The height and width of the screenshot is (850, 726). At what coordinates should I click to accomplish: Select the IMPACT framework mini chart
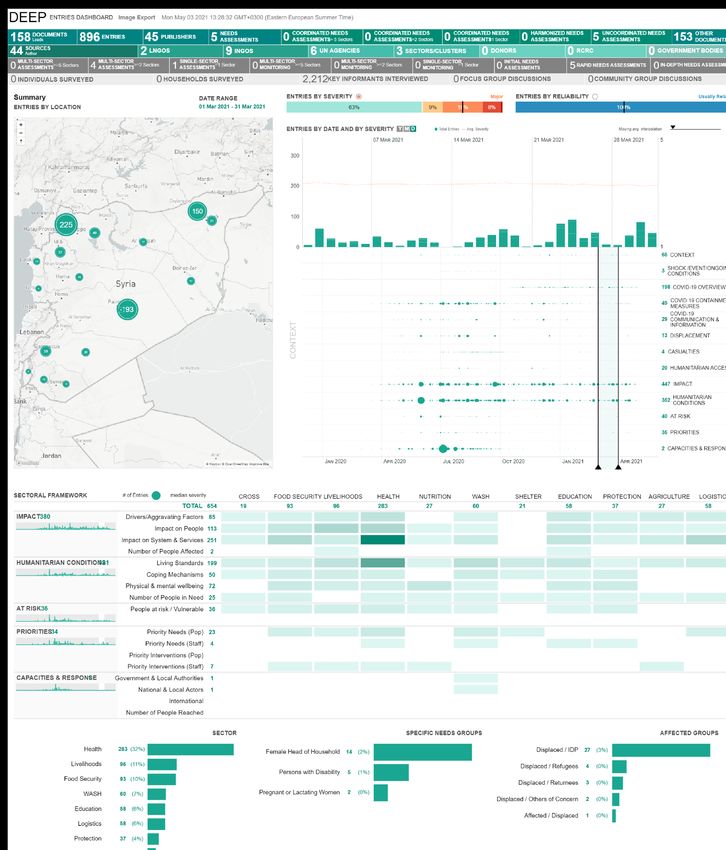pos(66,526)
